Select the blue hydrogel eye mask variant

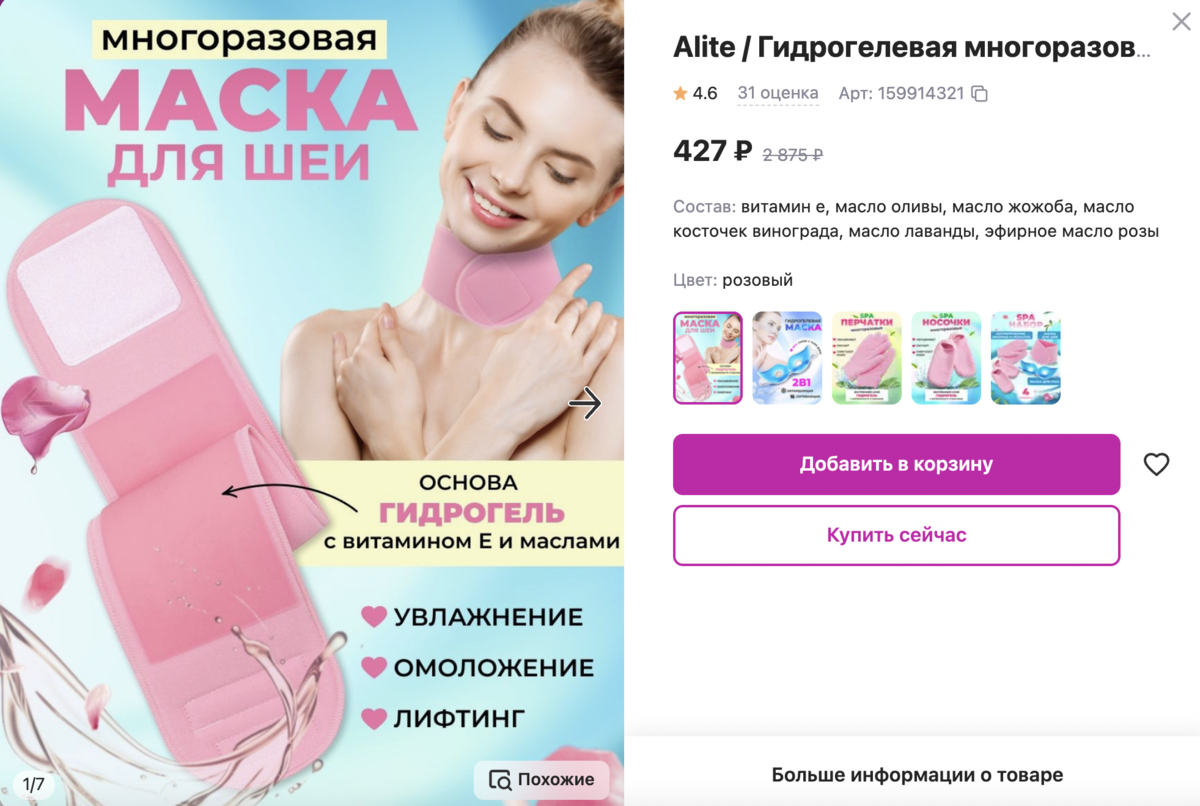click(787, 358)
